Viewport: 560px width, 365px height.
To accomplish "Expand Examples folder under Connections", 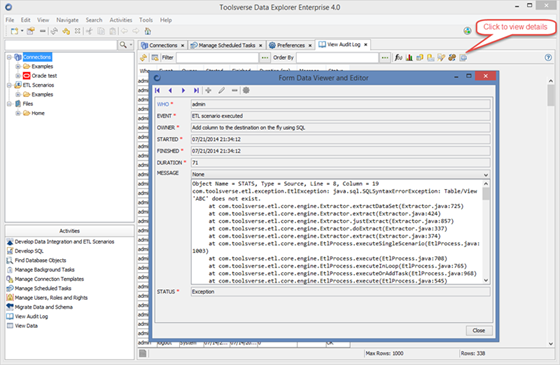I will [18, 66].
